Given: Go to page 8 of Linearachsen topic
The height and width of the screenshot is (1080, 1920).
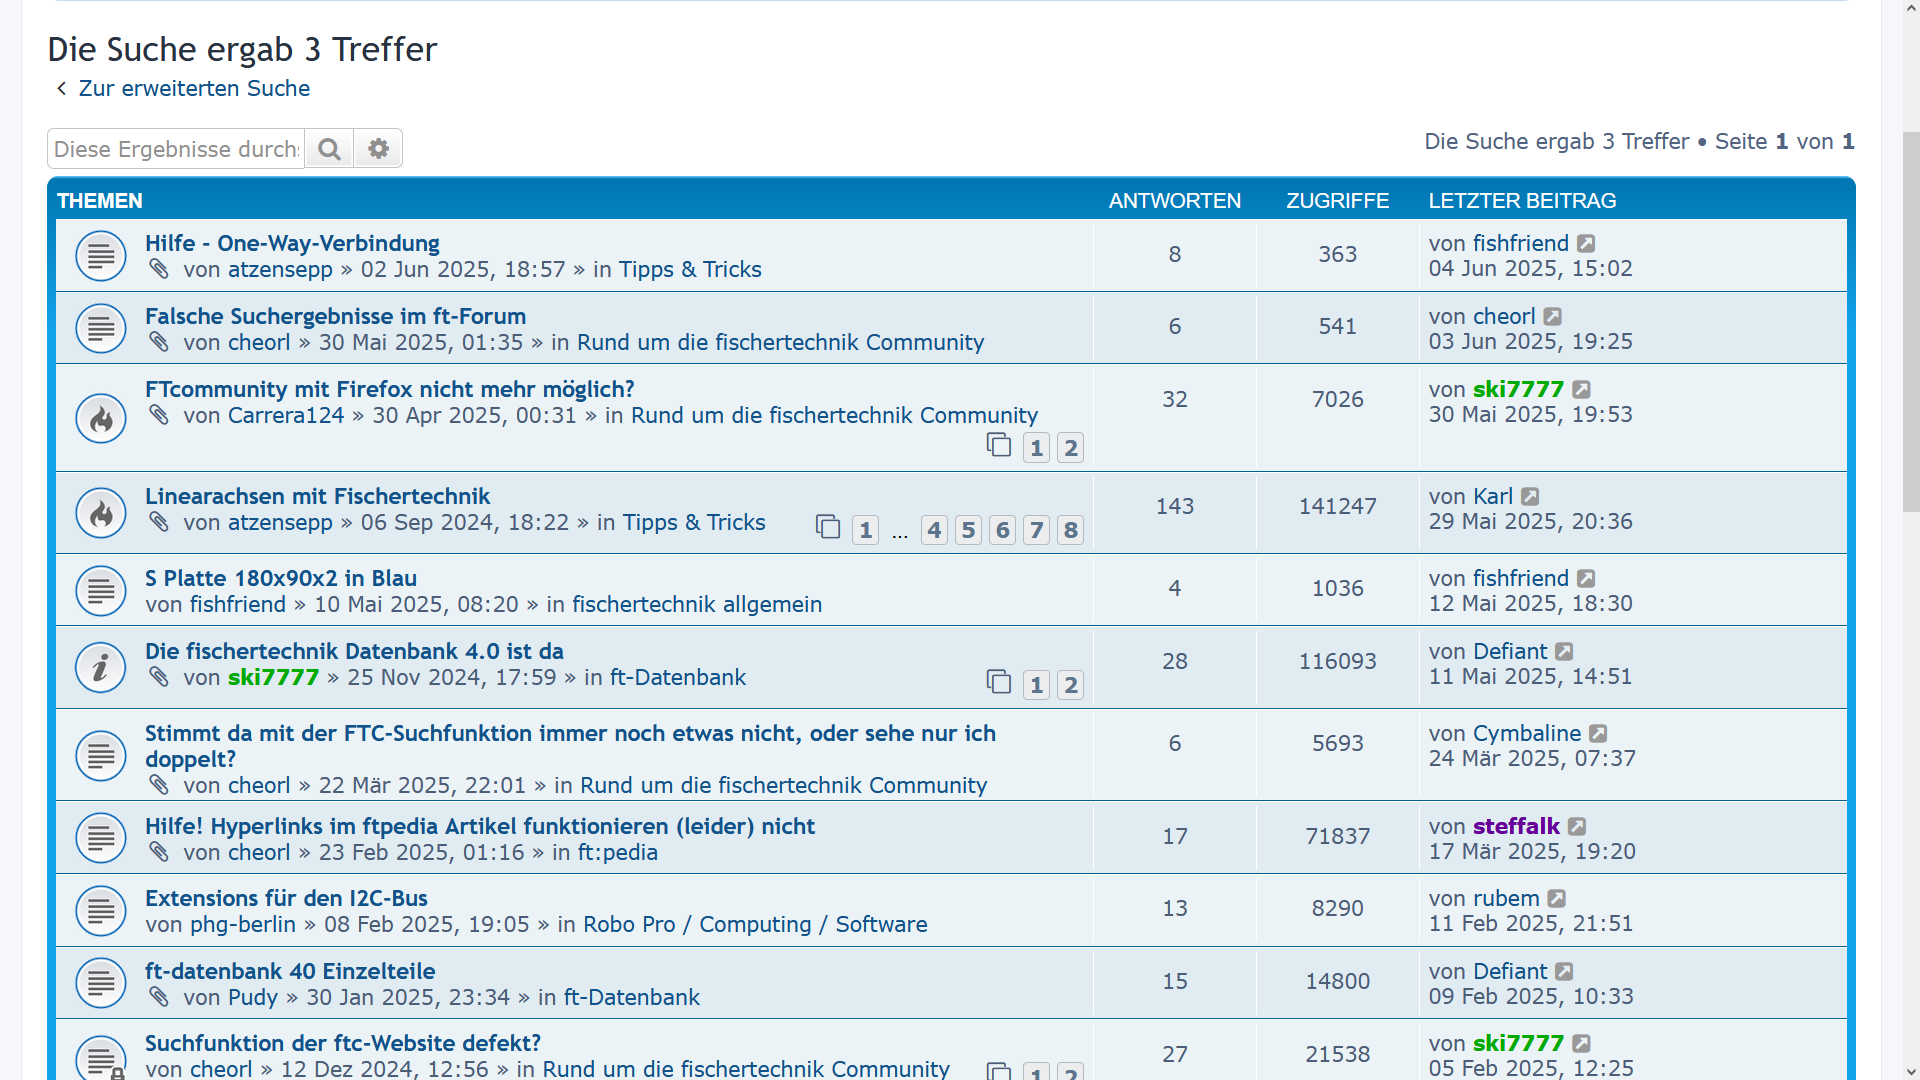Looking at the screenshot, I should pos(1071,530).
